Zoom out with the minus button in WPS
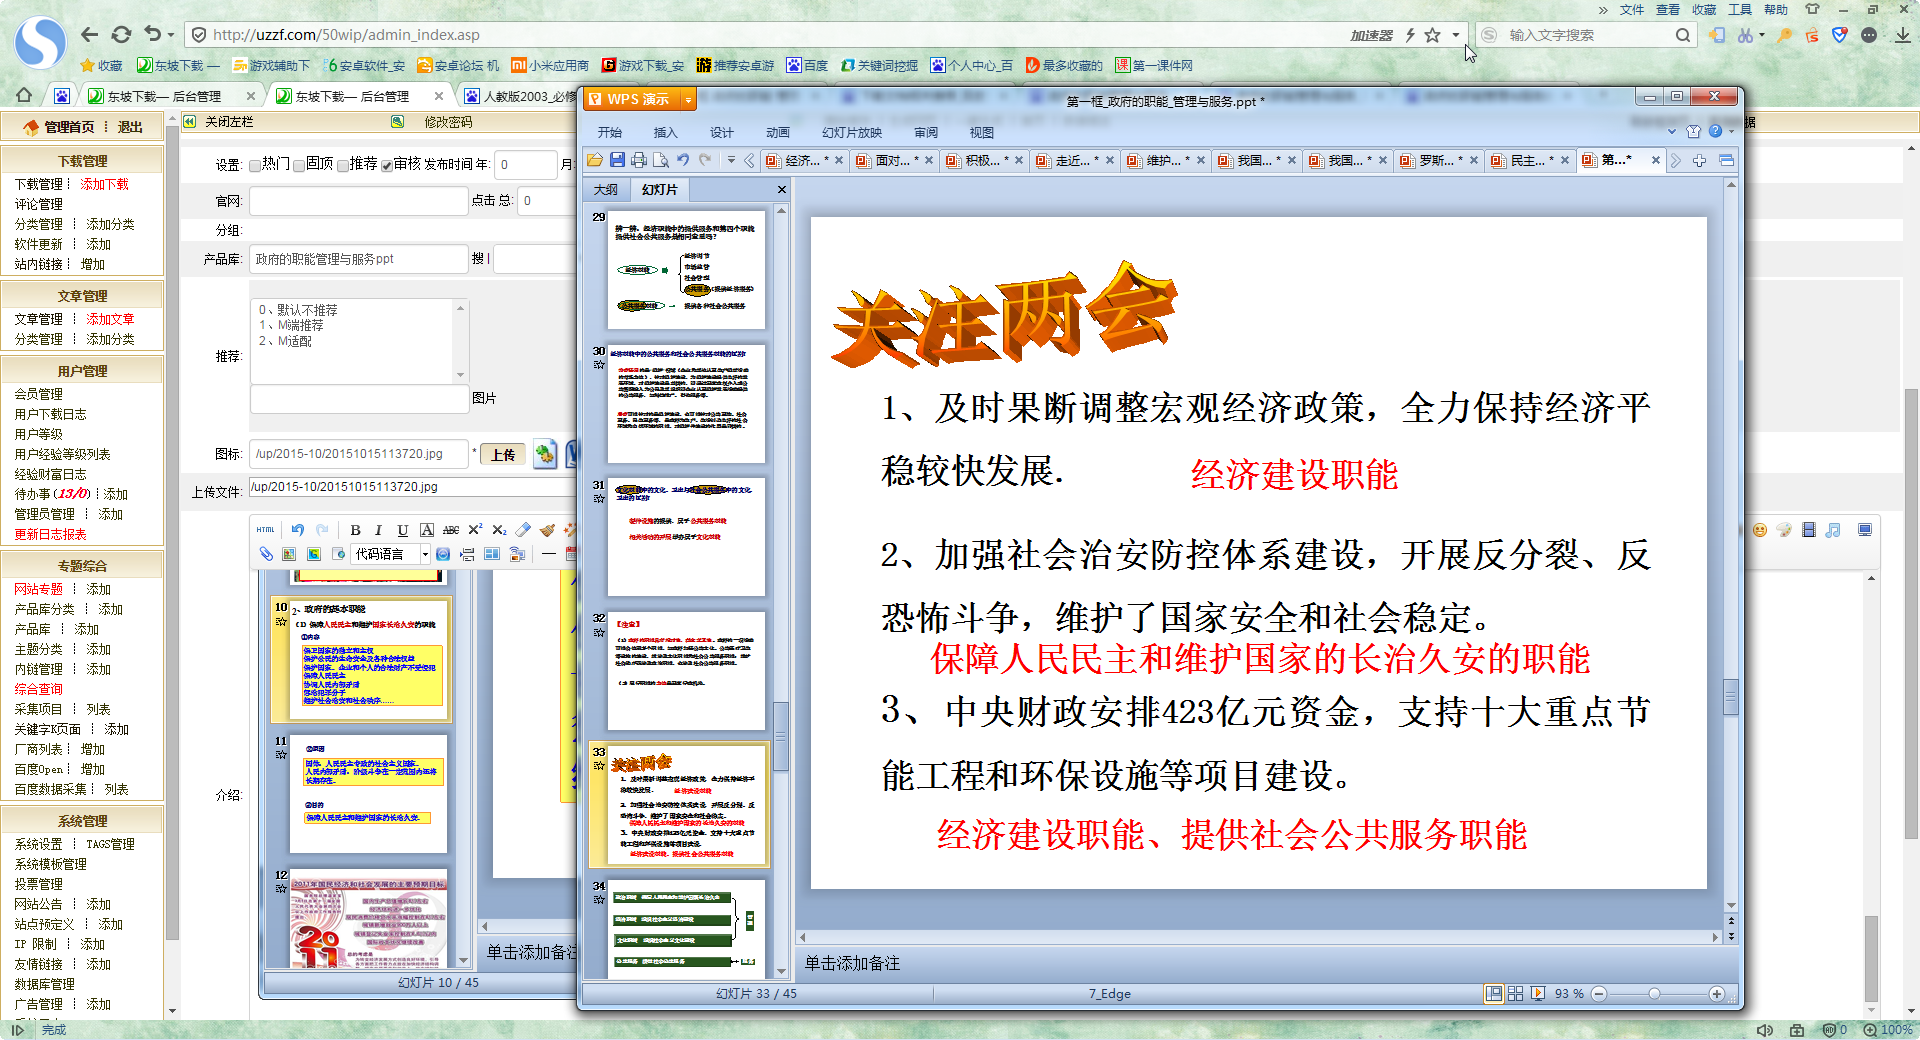 [1599, 994]
